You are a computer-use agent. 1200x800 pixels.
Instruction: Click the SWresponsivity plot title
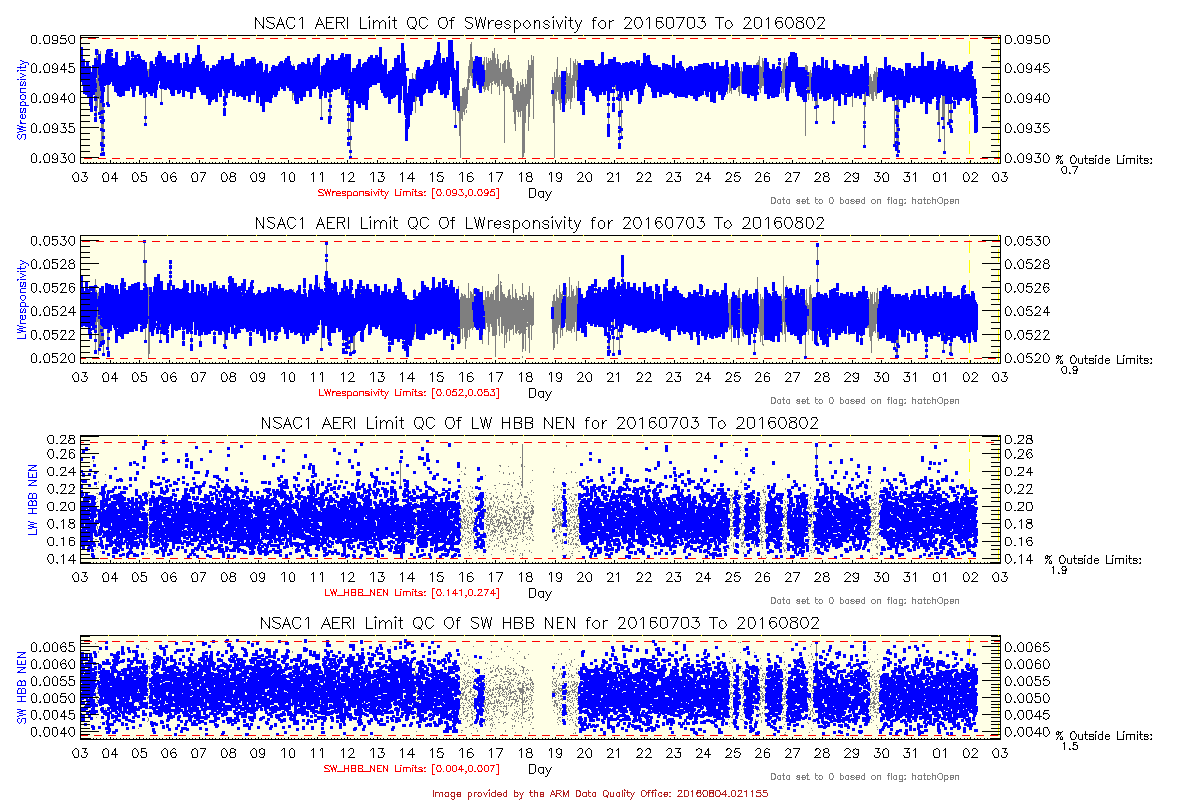coord(539,23)
